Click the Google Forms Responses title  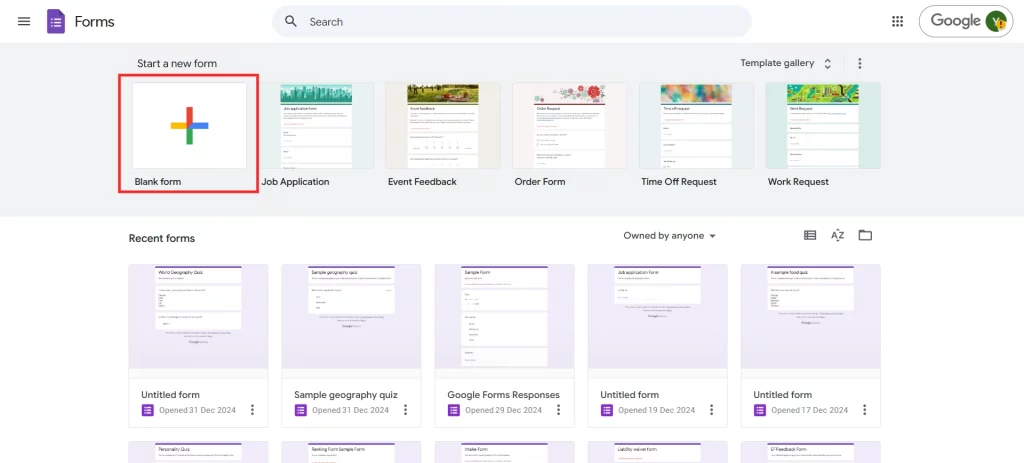[x=504, y=394]
